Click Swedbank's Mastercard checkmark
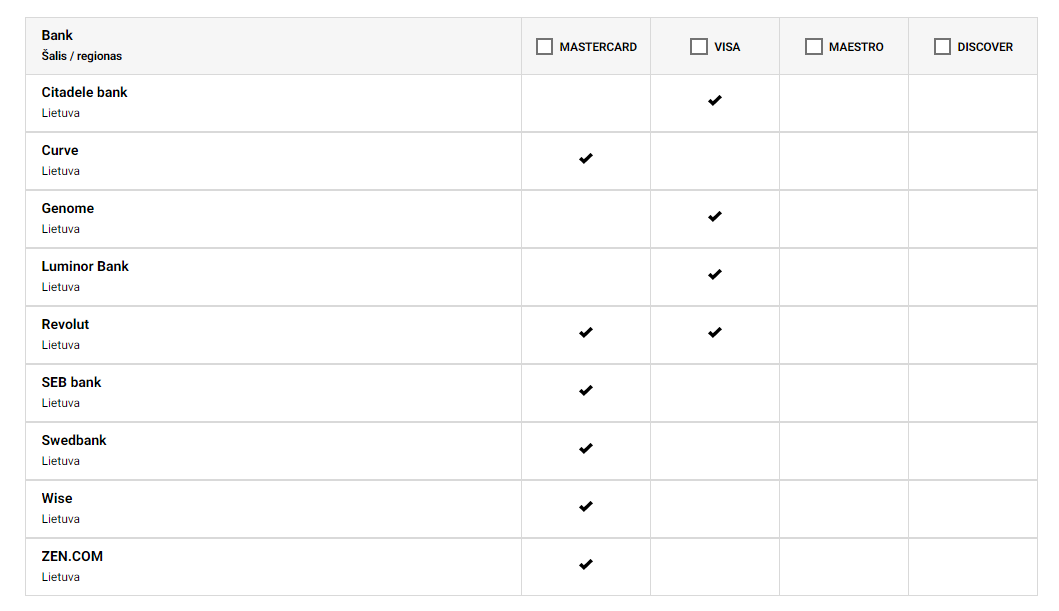 click(x=586, y=449)
